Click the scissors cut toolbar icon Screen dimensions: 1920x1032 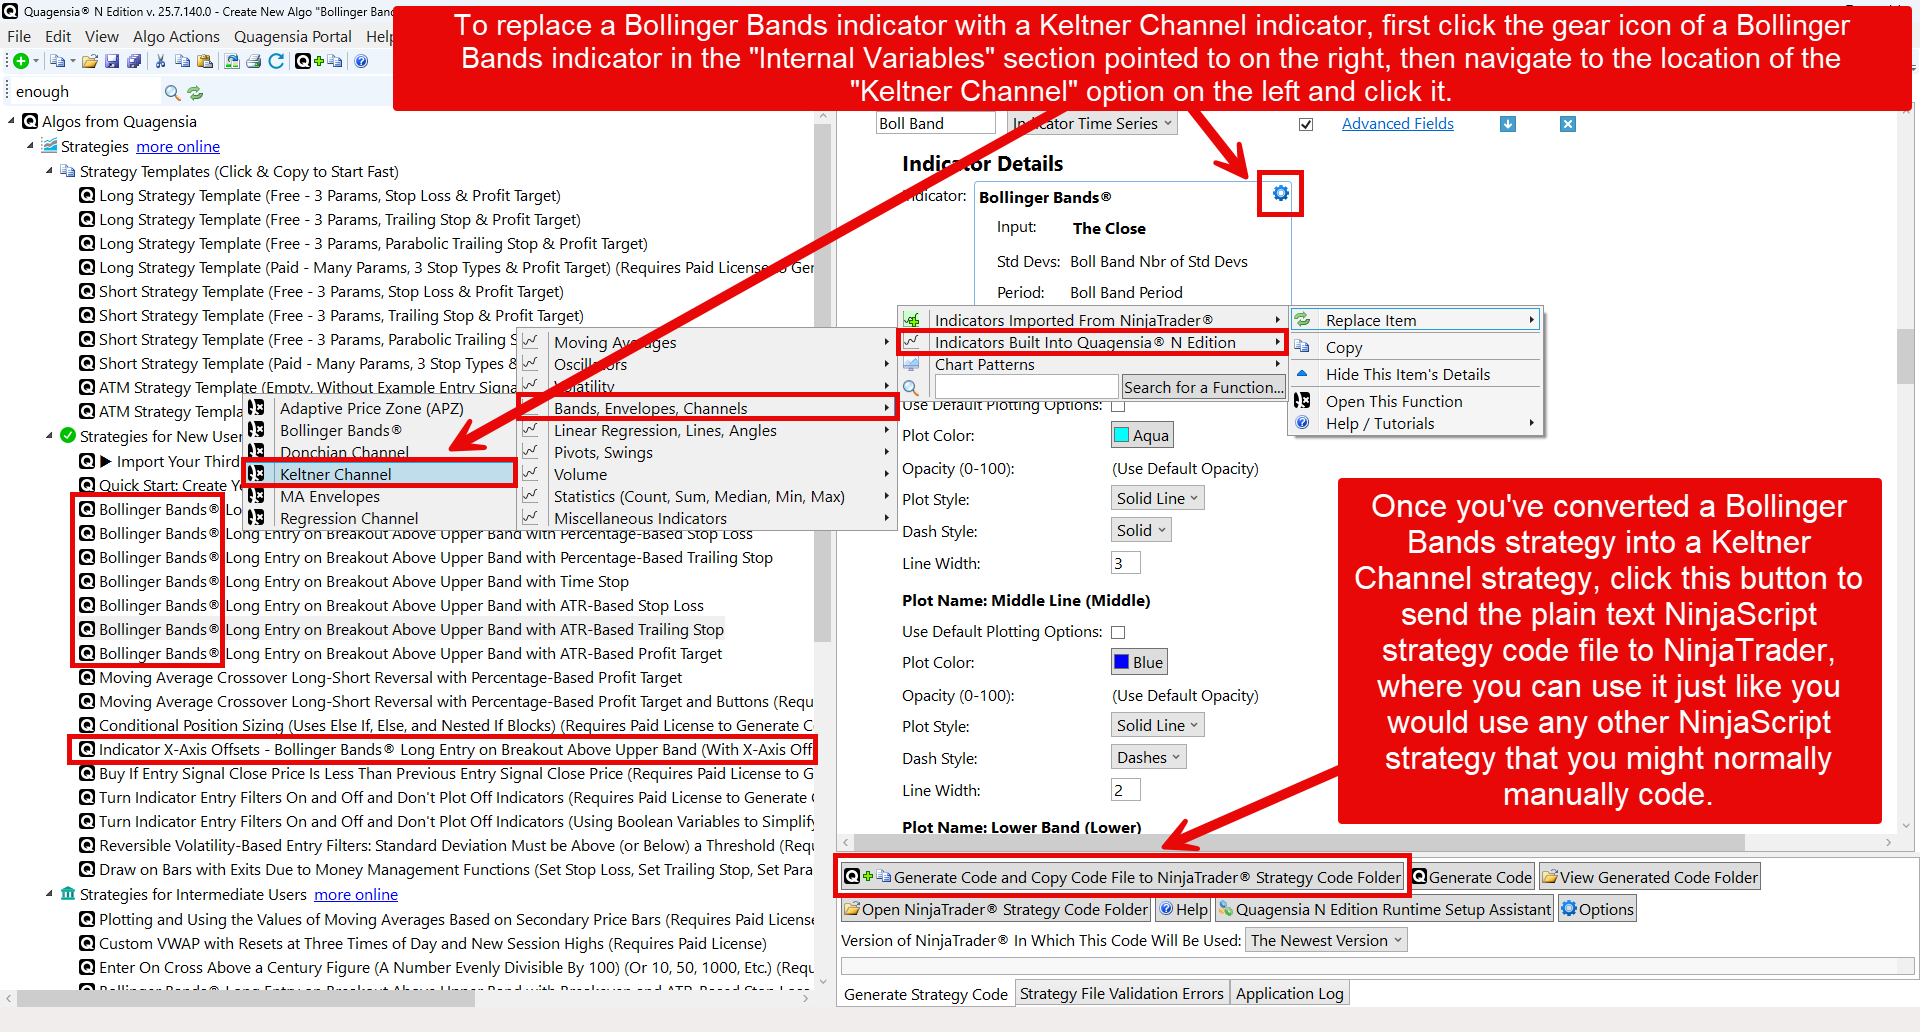160,61
